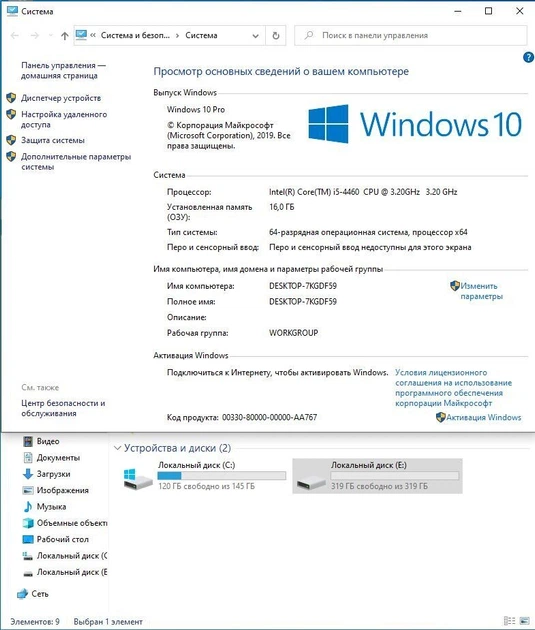
Task: Click the Система breadcrumb in address bar
Action: point(201,35)
